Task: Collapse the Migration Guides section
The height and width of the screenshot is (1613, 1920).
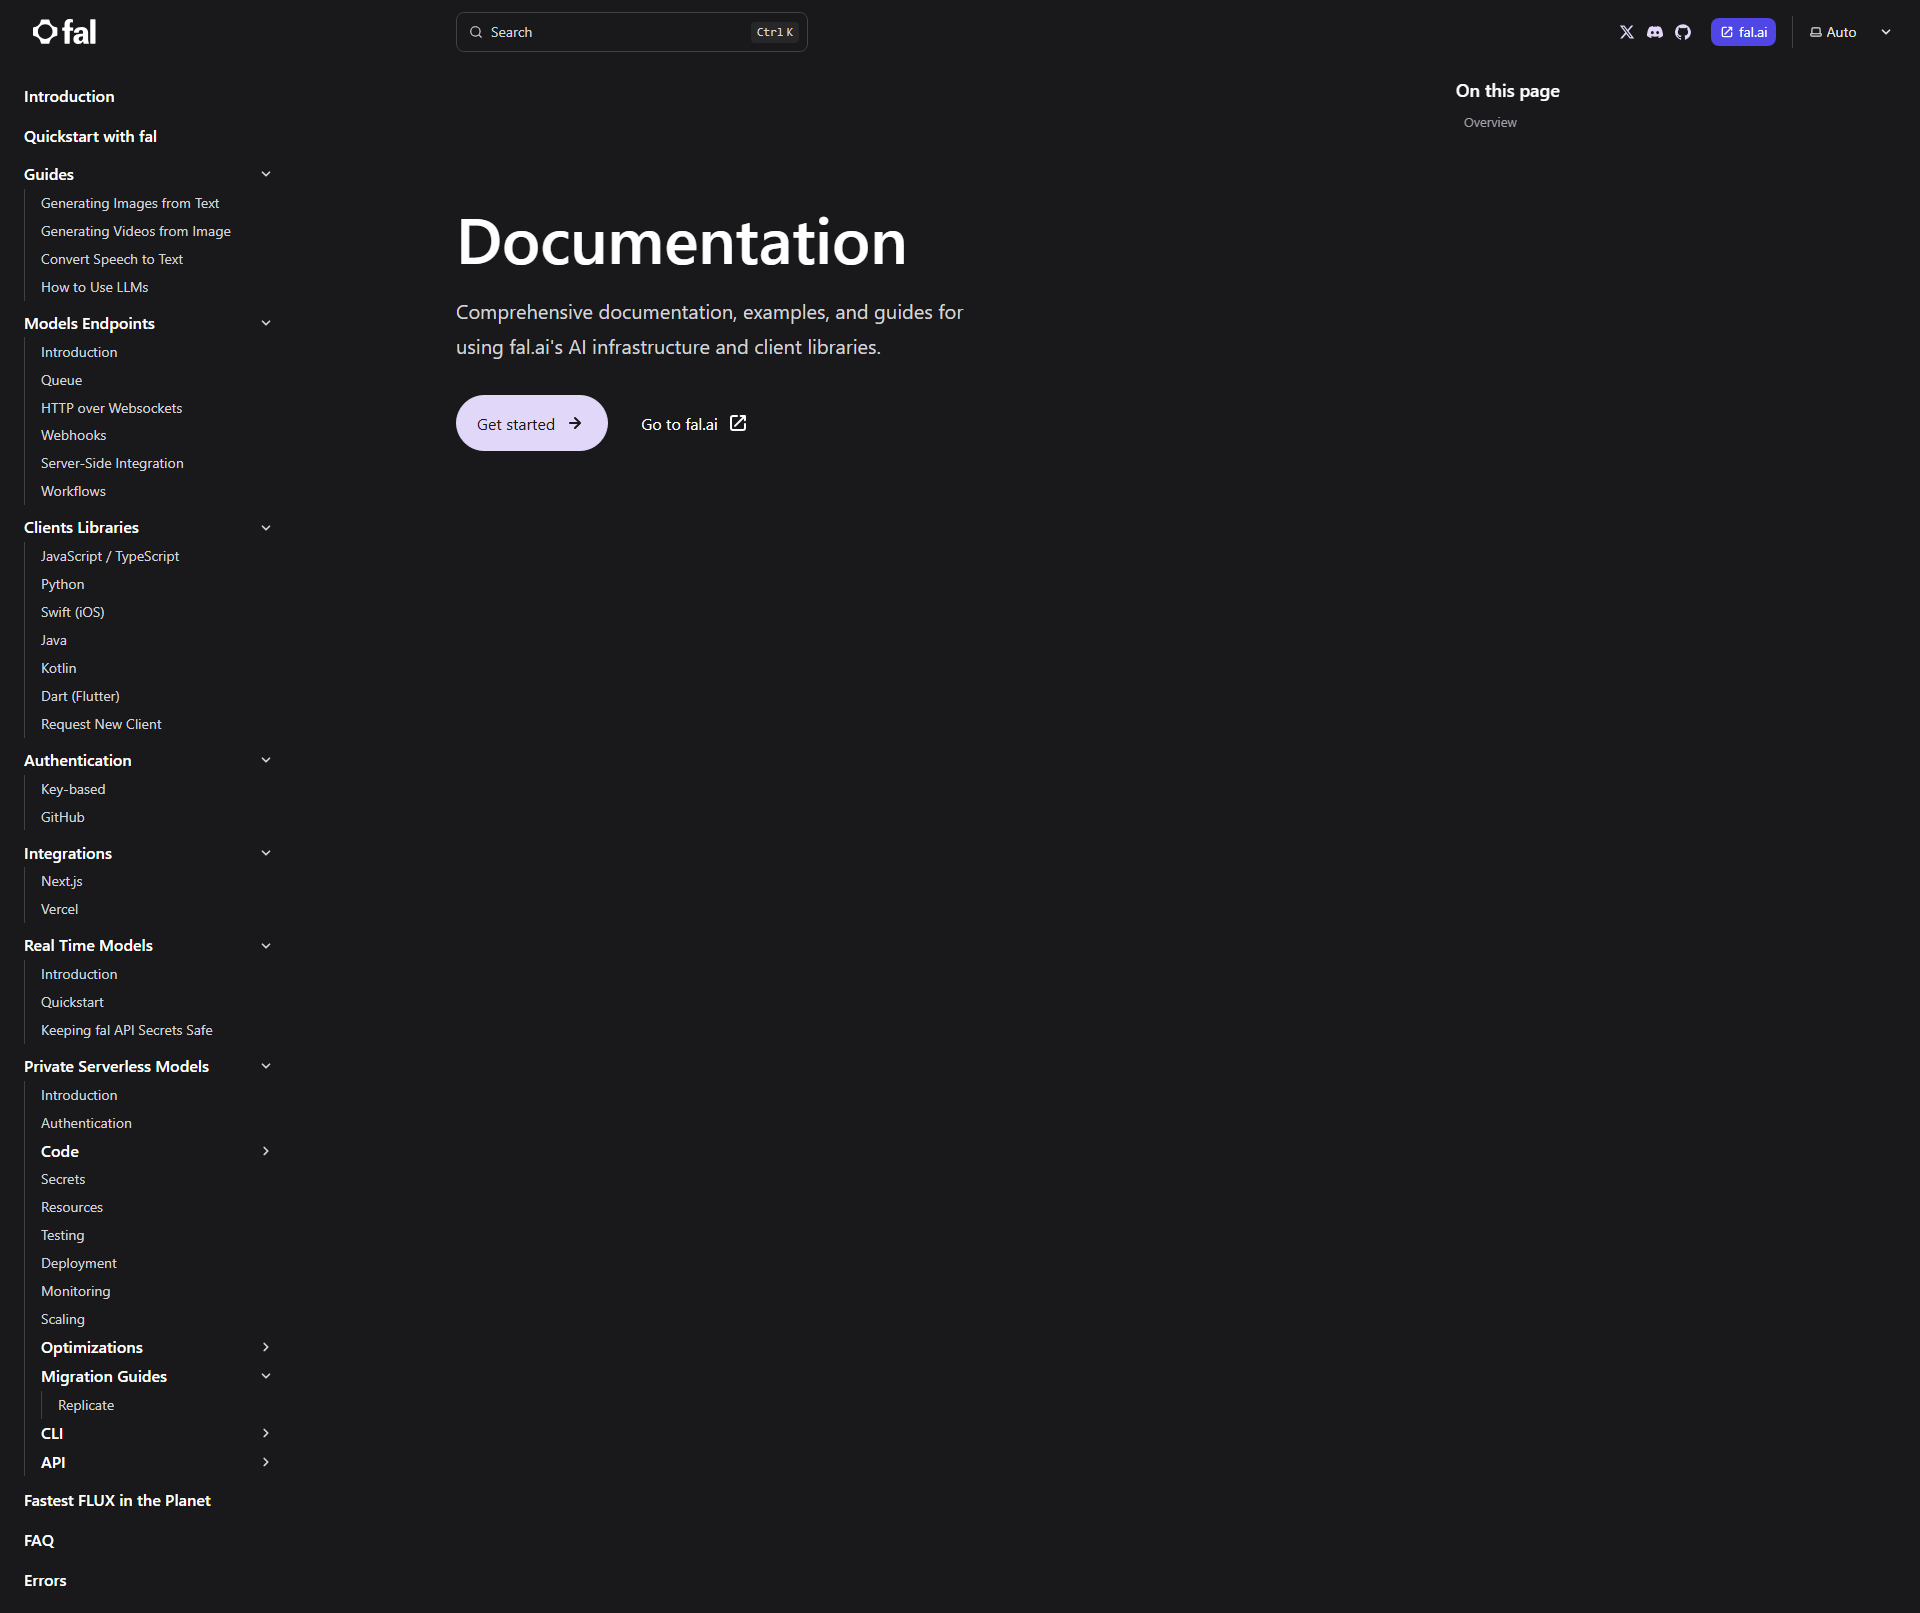Action: point(266,1376)
